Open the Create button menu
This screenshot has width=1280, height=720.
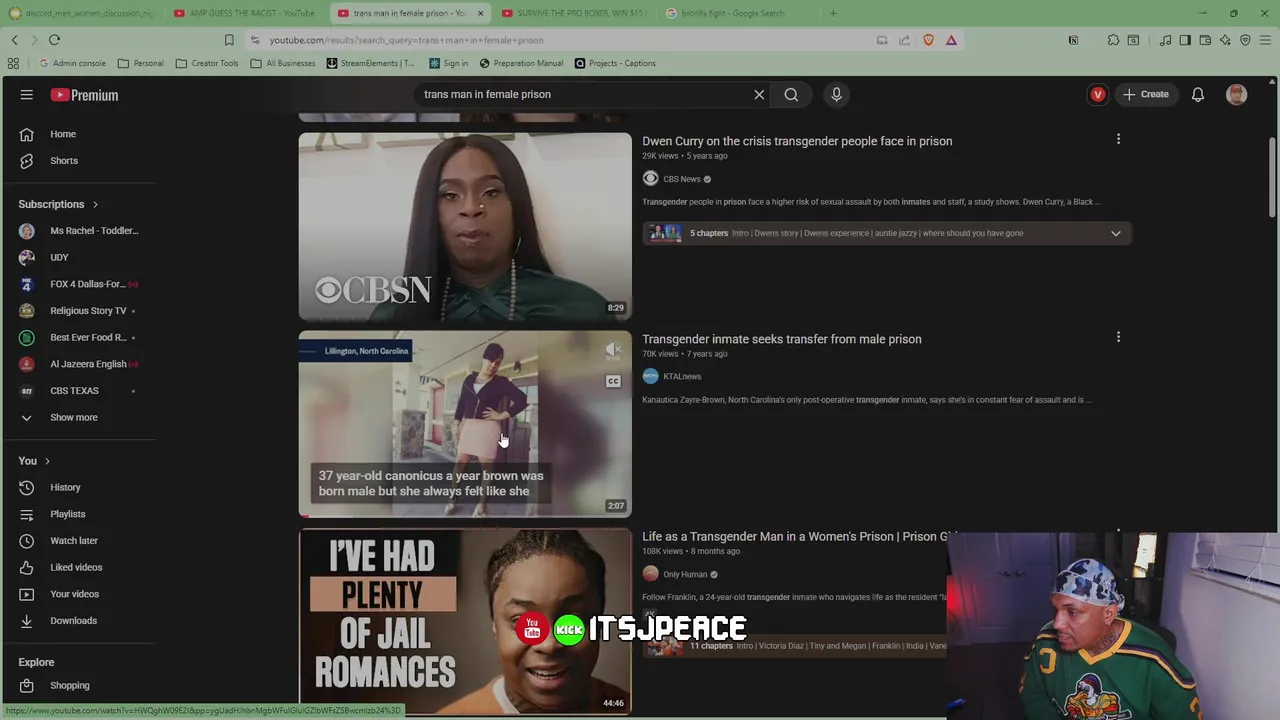(1146, 95)
